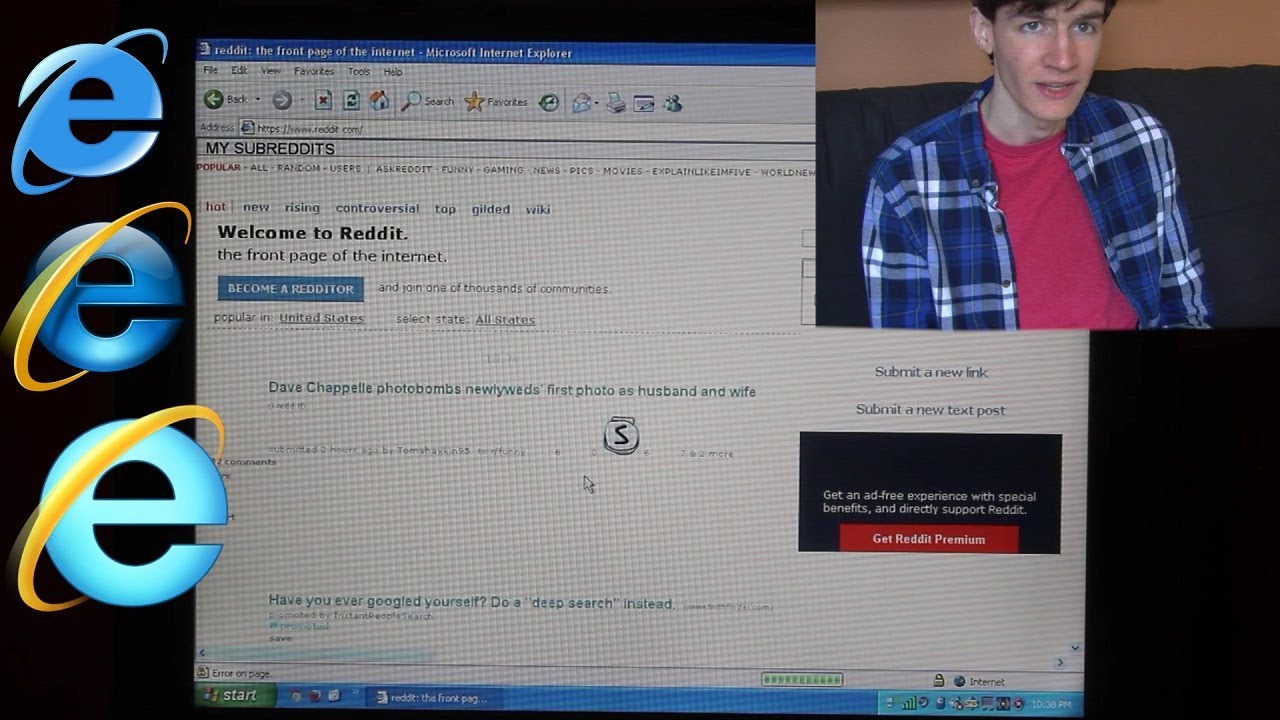Screen dimensions: 1280x720
Task: Select the hot sorting tab
Action: (x=216, y=207)
